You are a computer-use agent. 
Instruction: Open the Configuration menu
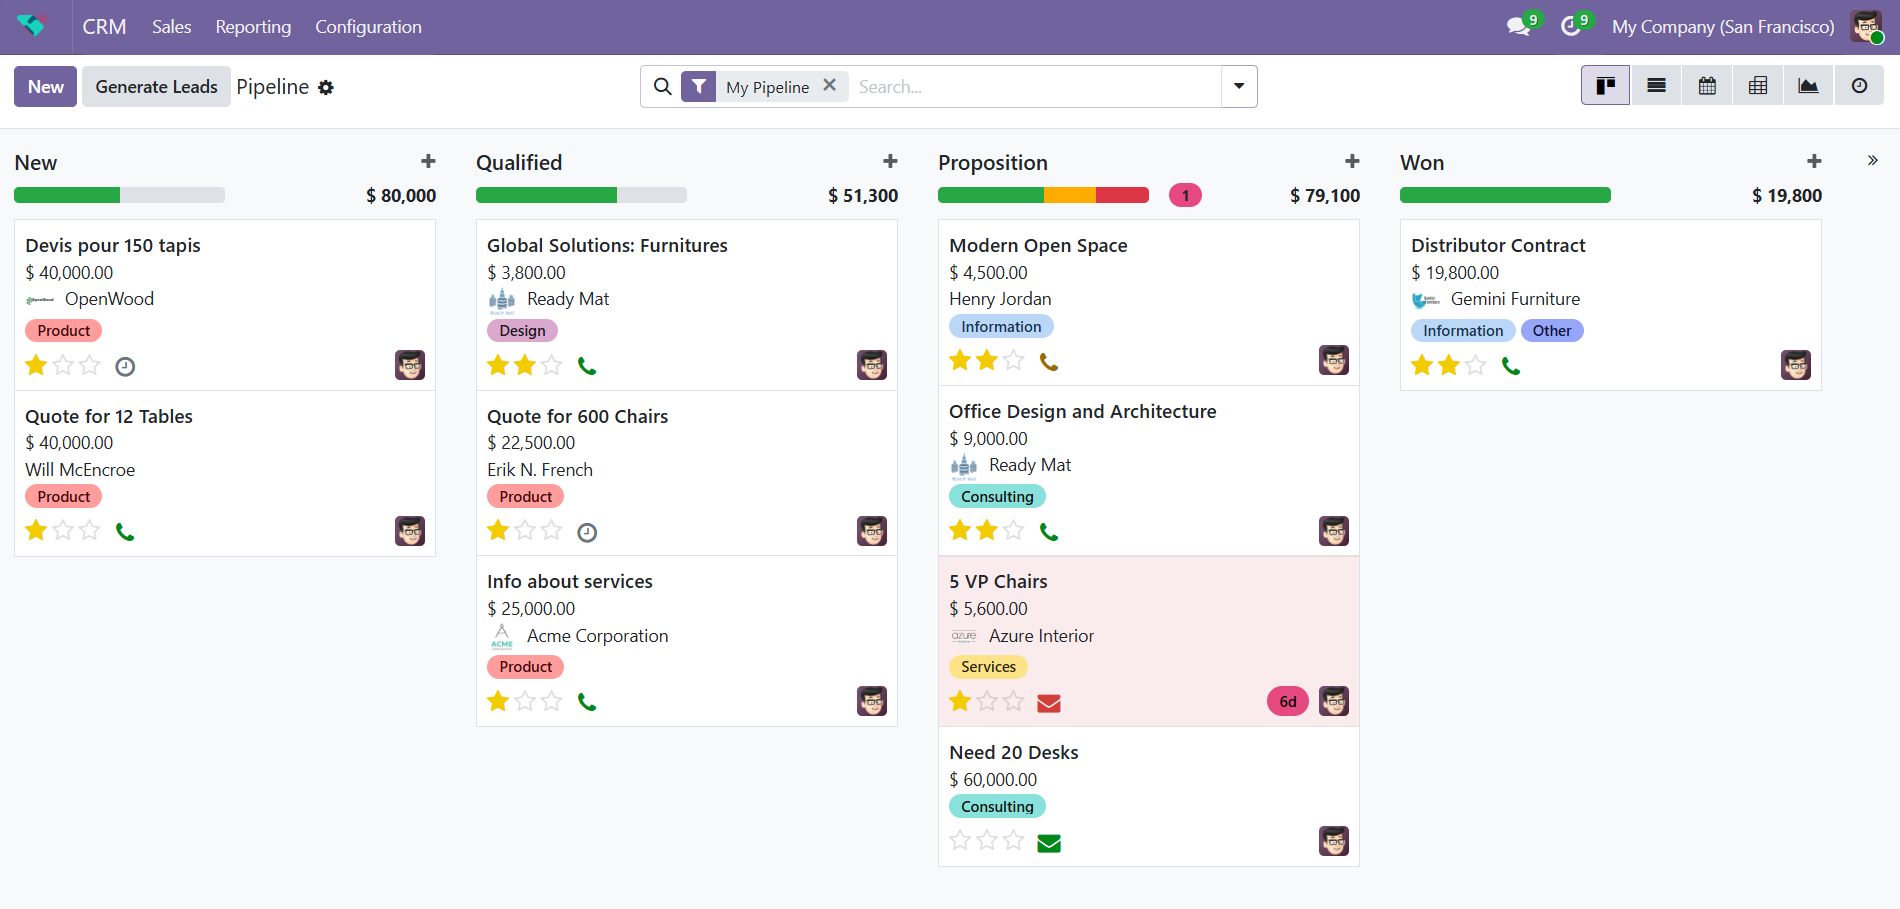[368, 27]
